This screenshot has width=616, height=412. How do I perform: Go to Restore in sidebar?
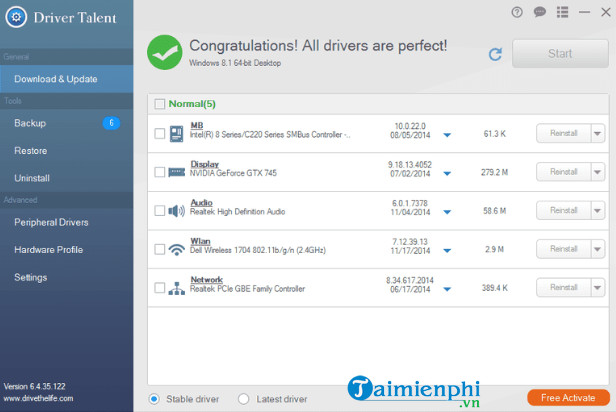click(66, 150)
